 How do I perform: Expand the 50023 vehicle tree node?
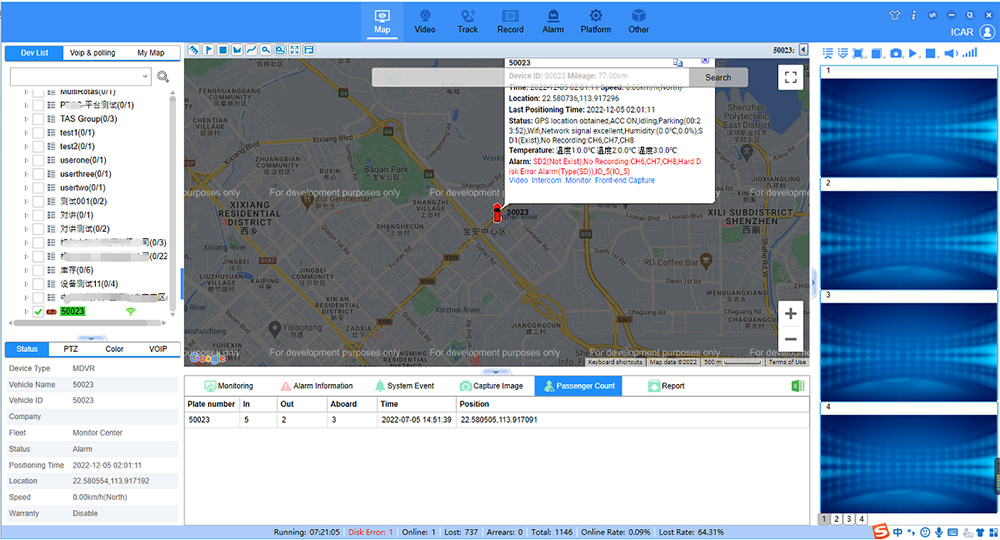click(x=26, y=312)
